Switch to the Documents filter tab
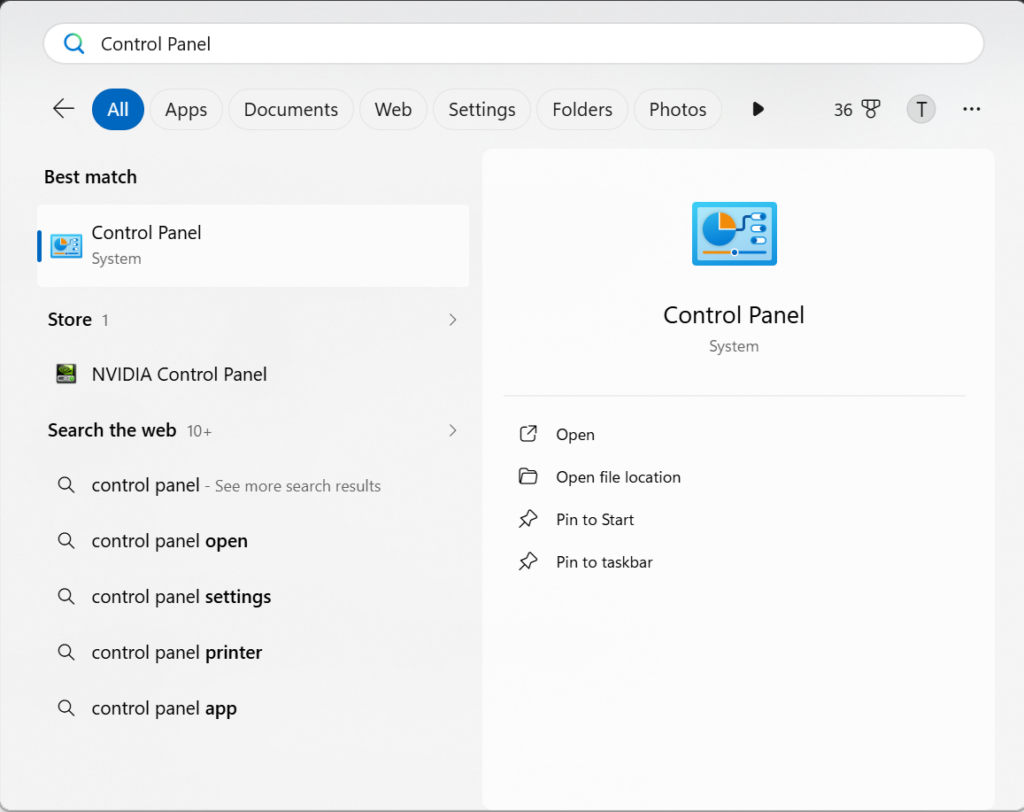This screenshot has width=1024, height=812. 291,109
